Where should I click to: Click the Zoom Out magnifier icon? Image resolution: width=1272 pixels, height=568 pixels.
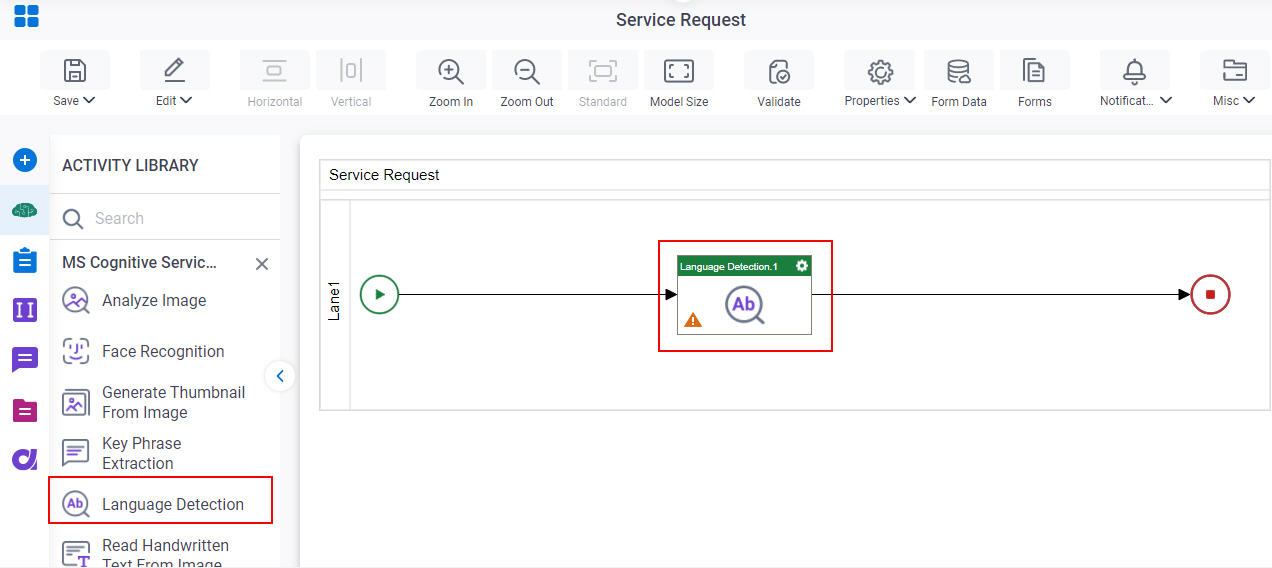coord(527,71)
